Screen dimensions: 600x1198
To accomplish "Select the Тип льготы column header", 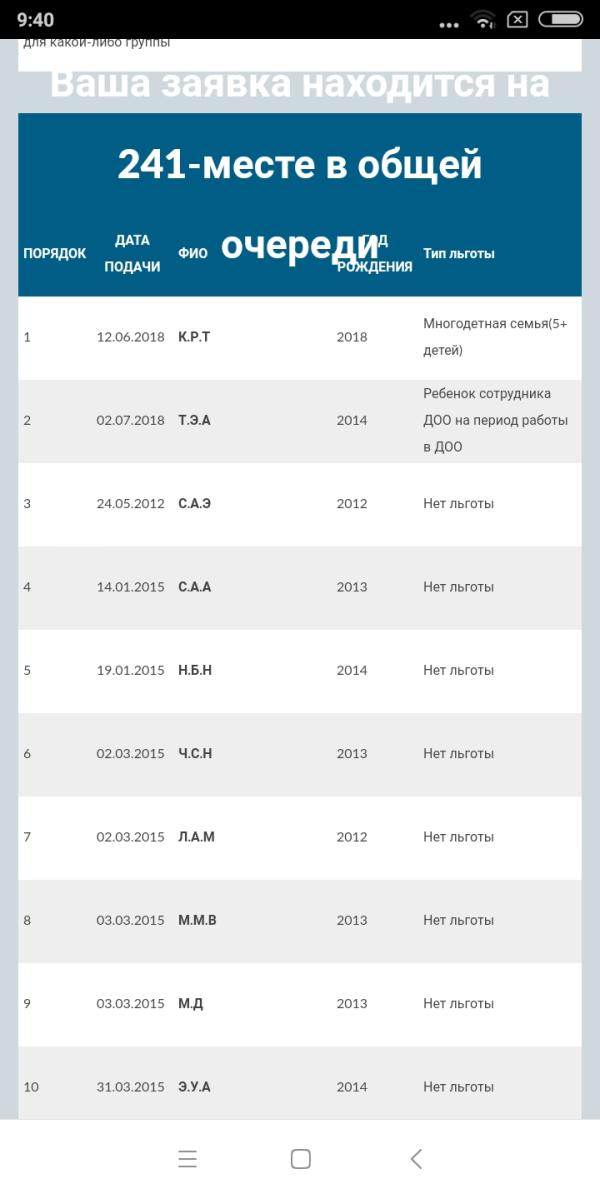I will click(459, 254).
